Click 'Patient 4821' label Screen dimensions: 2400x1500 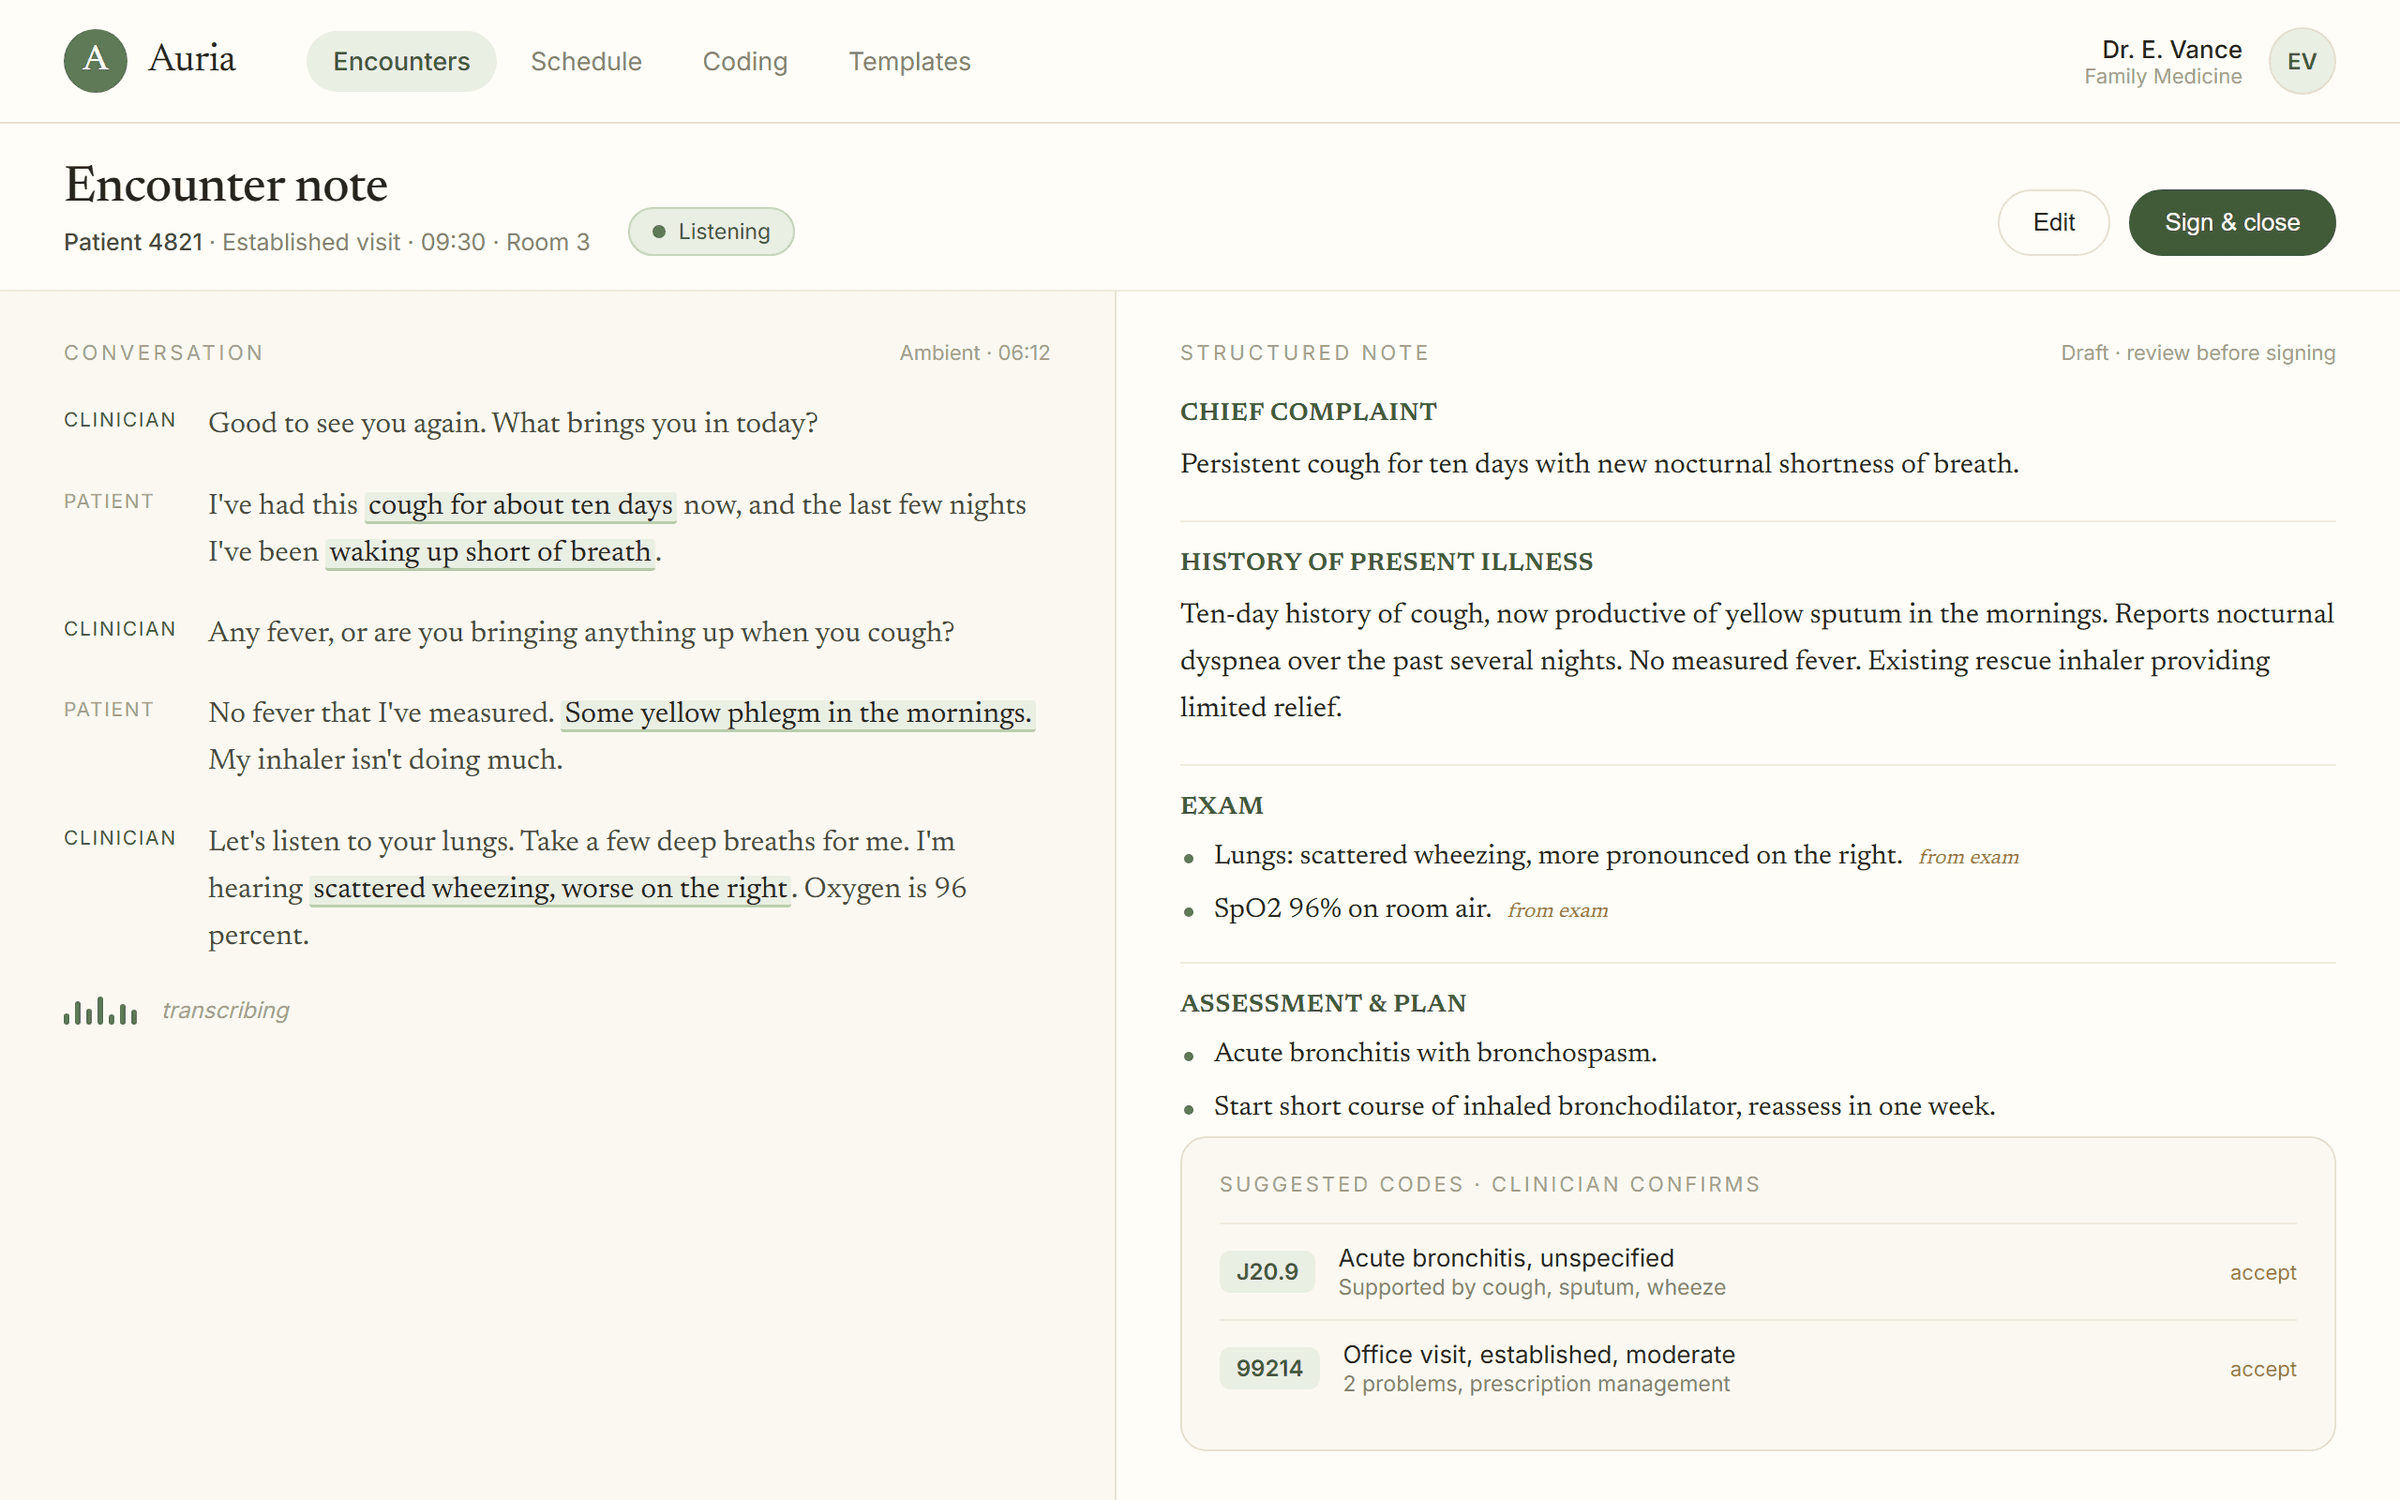point(133,242)
